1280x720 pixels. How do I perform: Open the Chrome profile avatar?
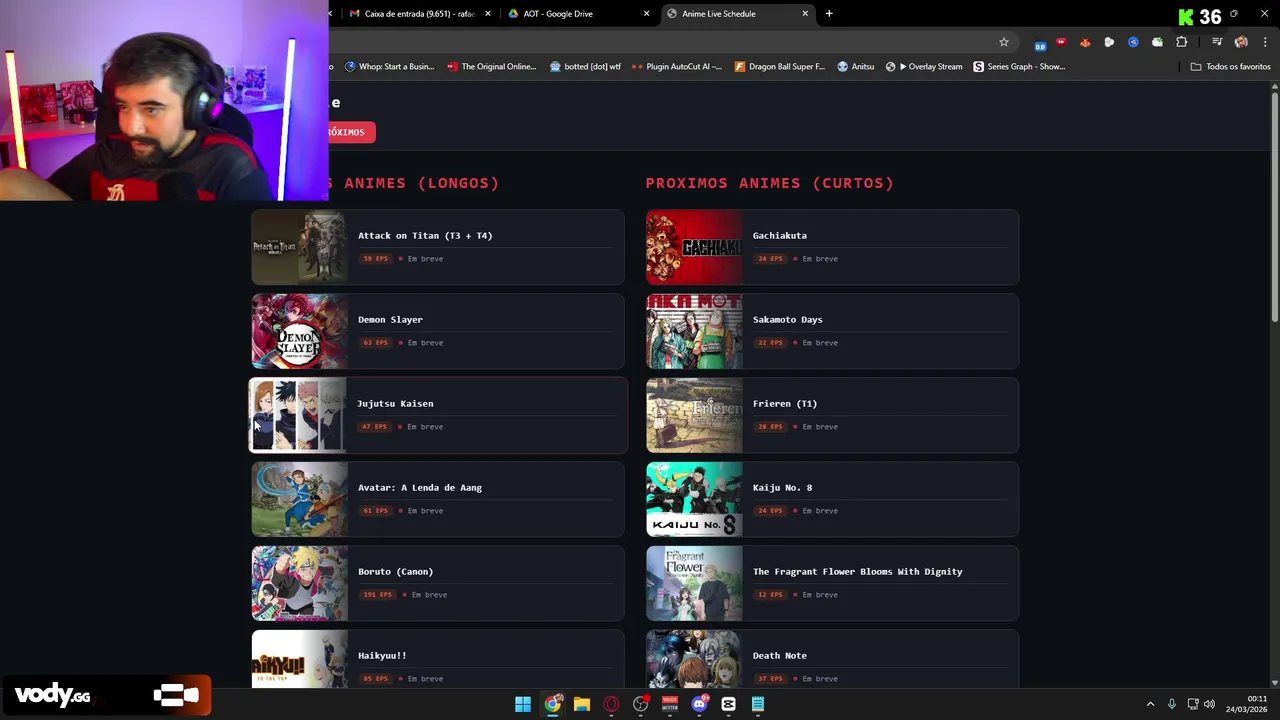[x=1241, y=42]
